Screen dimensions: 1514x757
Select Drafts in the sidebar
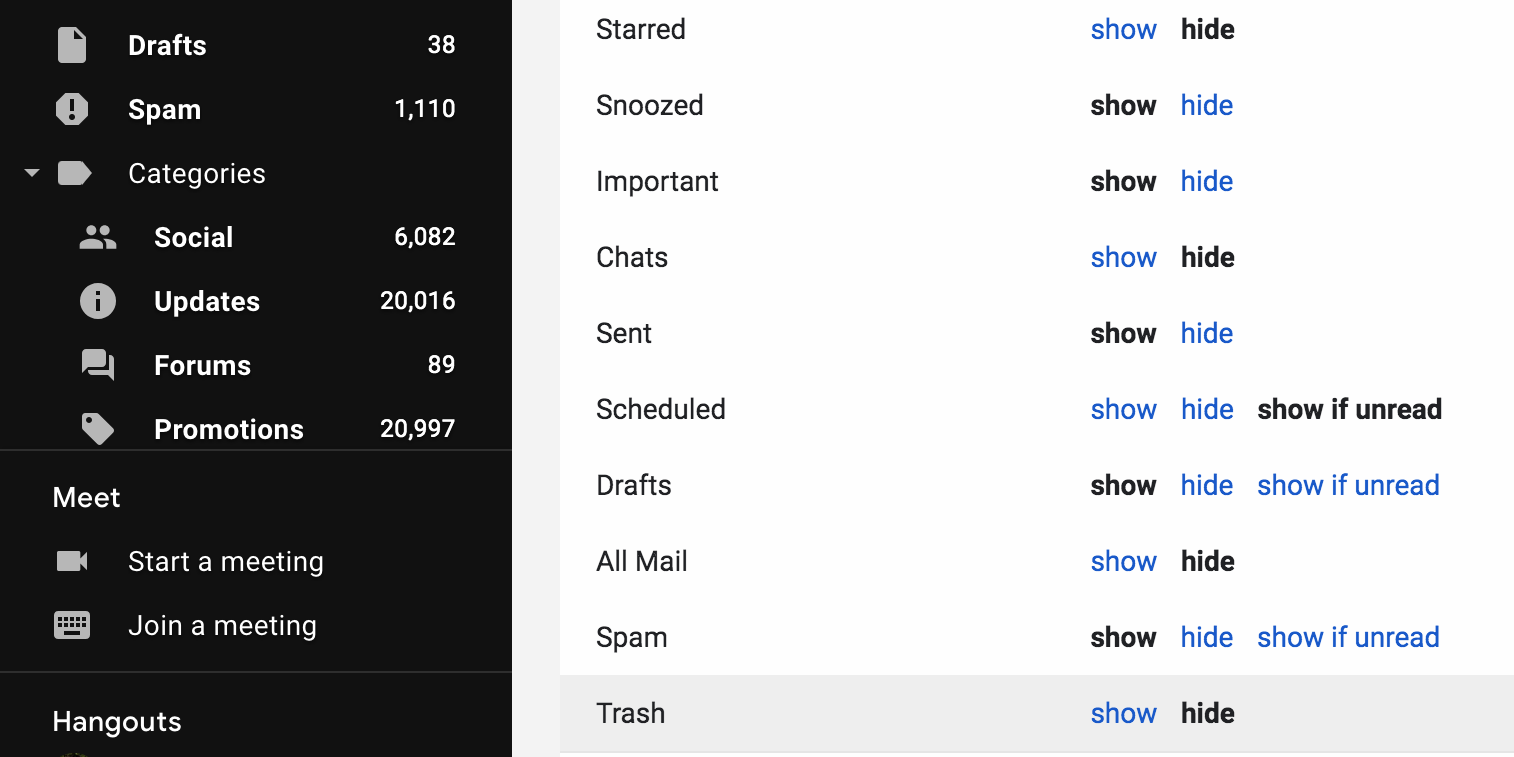click(x=167, y=45)
